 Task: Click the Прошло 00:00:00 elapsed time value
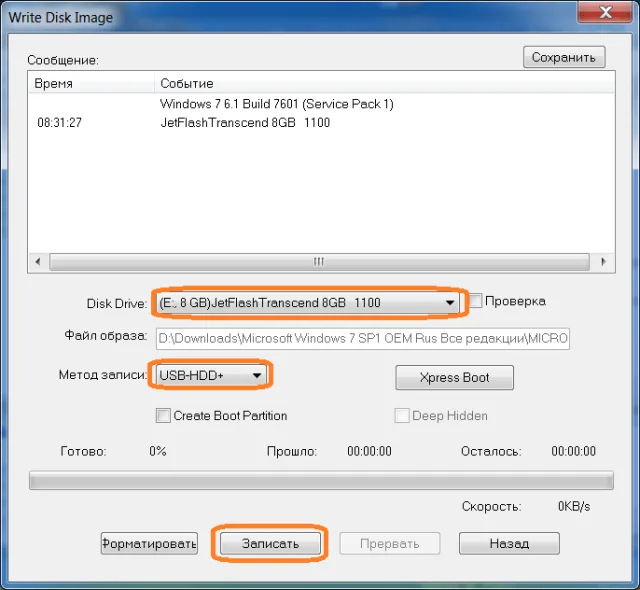point(369,451)
